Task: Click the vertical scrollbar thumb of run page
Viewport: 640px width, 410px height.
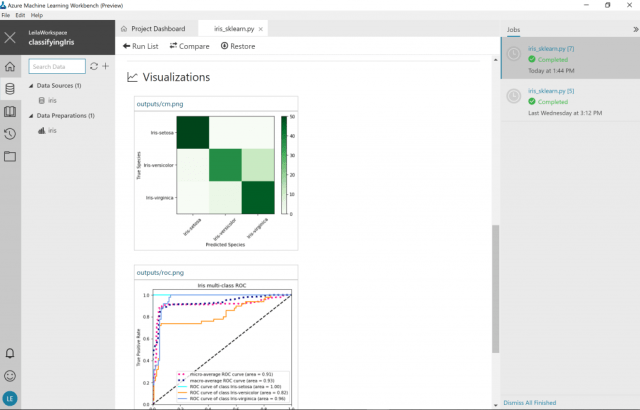Action: point(496,289)
